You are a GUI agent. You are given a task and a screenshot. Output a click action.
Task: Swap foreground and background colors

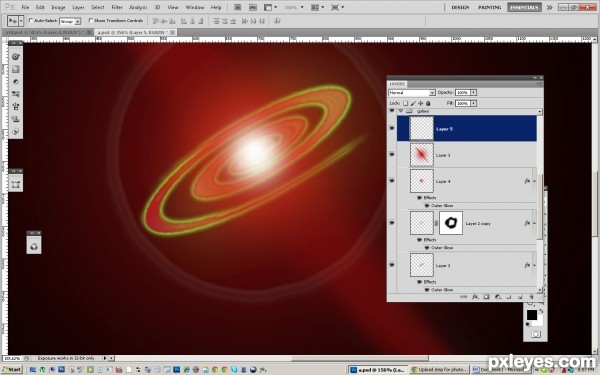pos(541,311)
